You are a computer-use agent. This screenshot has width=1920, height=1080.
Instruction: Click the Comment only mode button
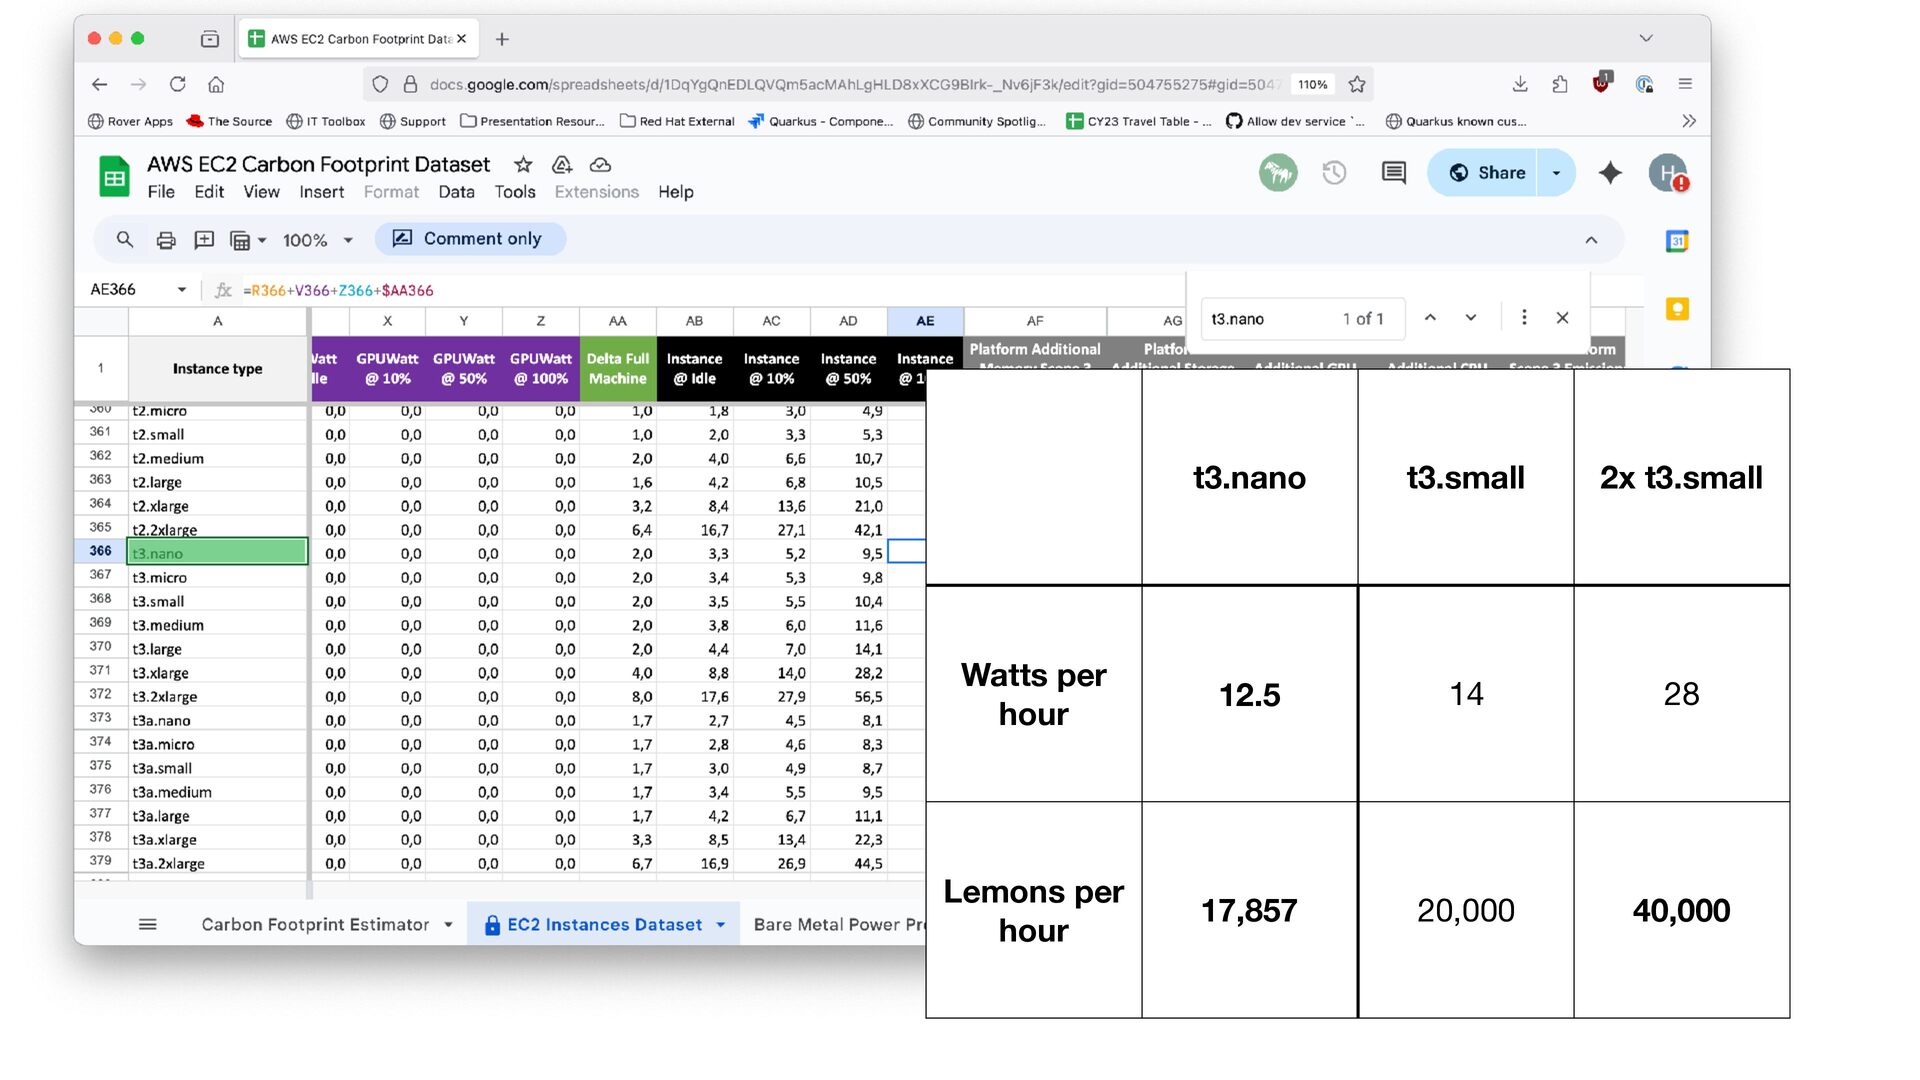click(469, 239)
